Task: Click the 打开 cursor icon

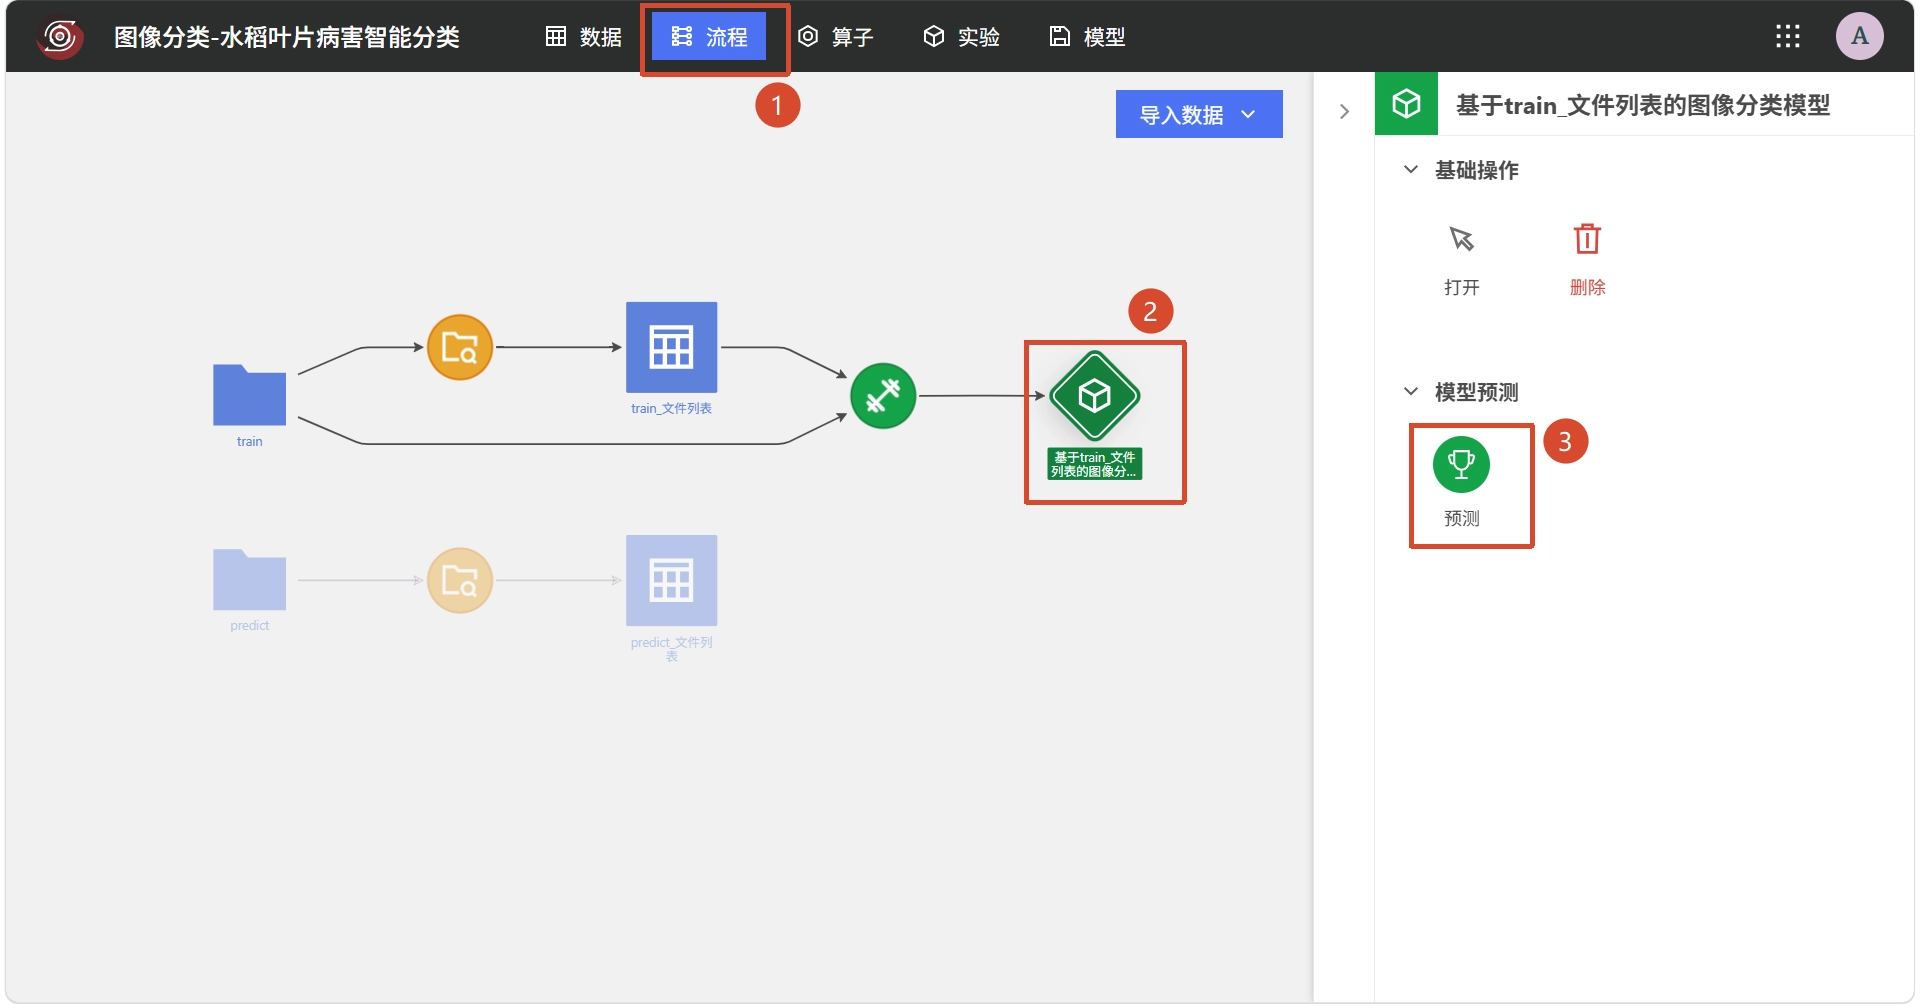Action: coord(1461,239)
